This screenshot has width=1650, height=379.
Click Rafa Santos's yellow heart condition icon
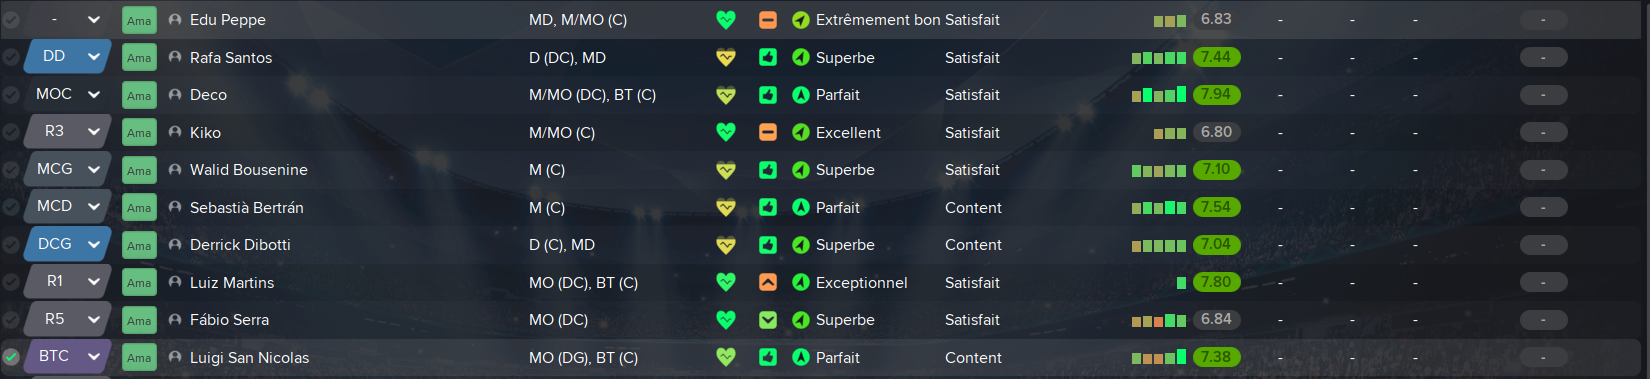726,58
